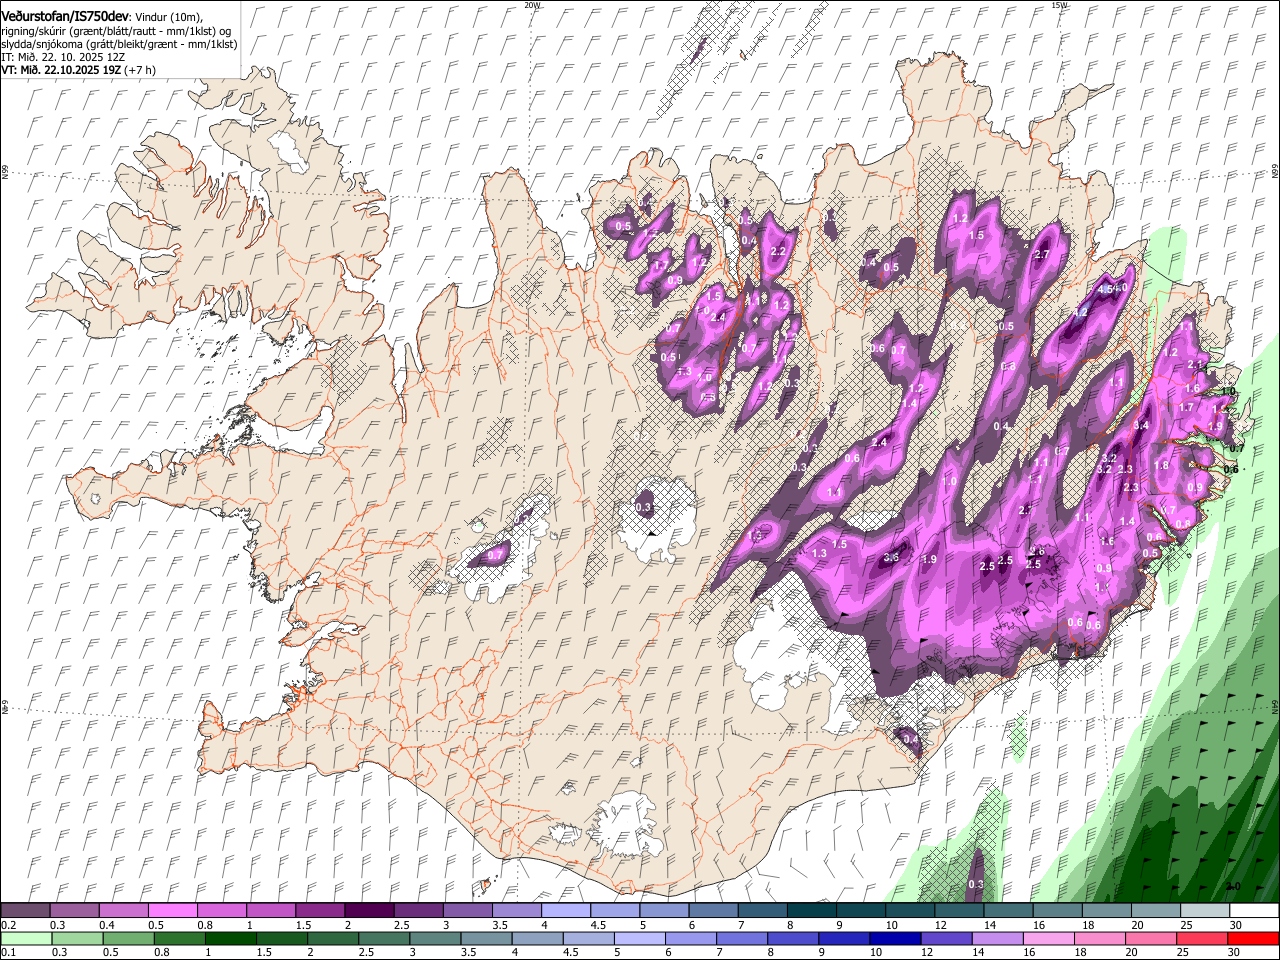Select the darkest green 1 swatch in lower legend
Screen dimensions: 1280x960
pyautogui.click(x=231, y=939)
